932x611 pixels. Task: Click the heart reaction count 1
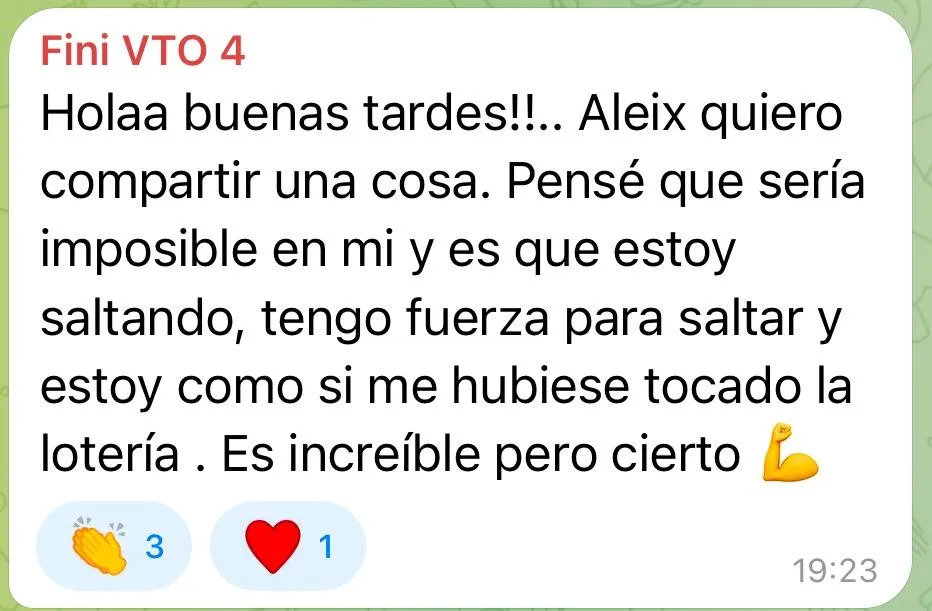tap(326, 546)
